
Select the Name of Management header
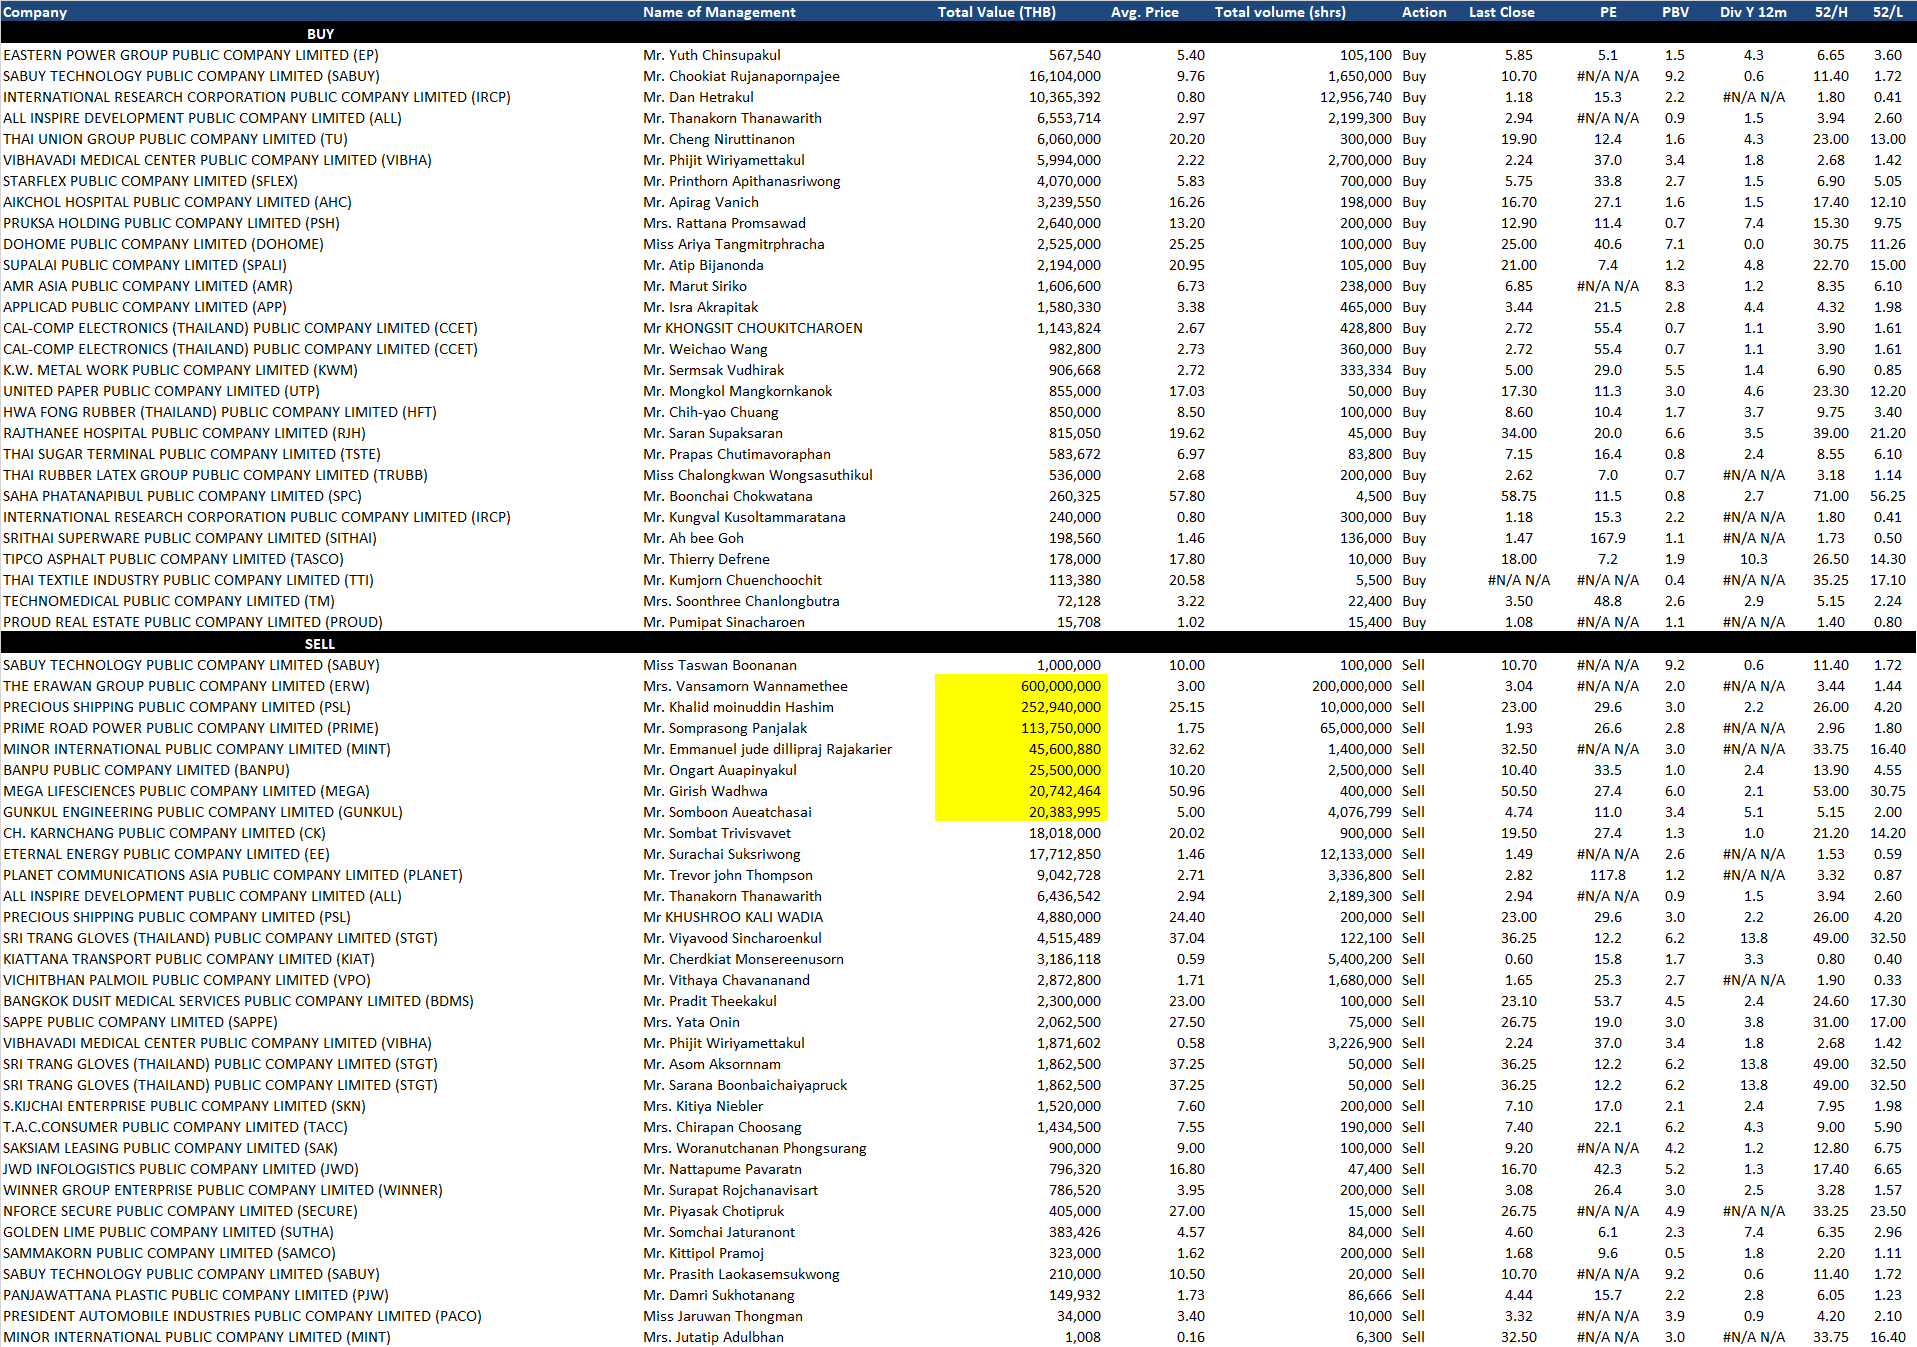pos(719,12)
